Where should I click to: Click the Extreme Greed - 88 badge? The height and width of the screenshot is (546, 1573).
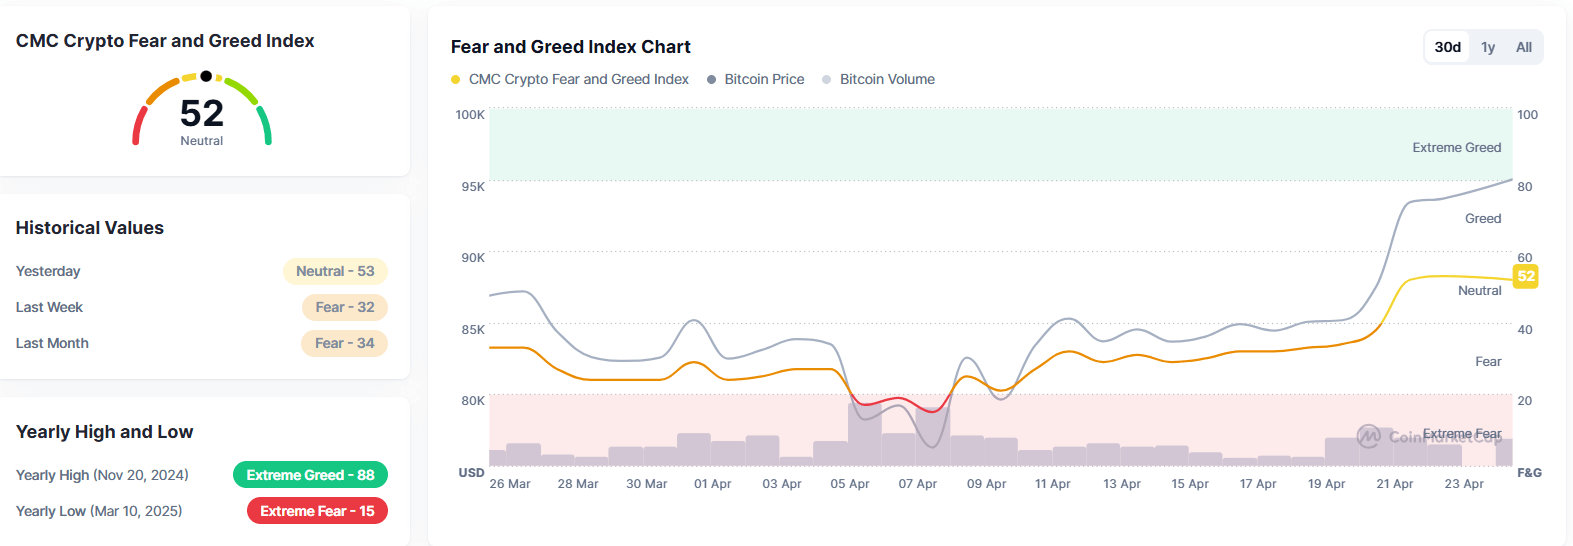310,475
